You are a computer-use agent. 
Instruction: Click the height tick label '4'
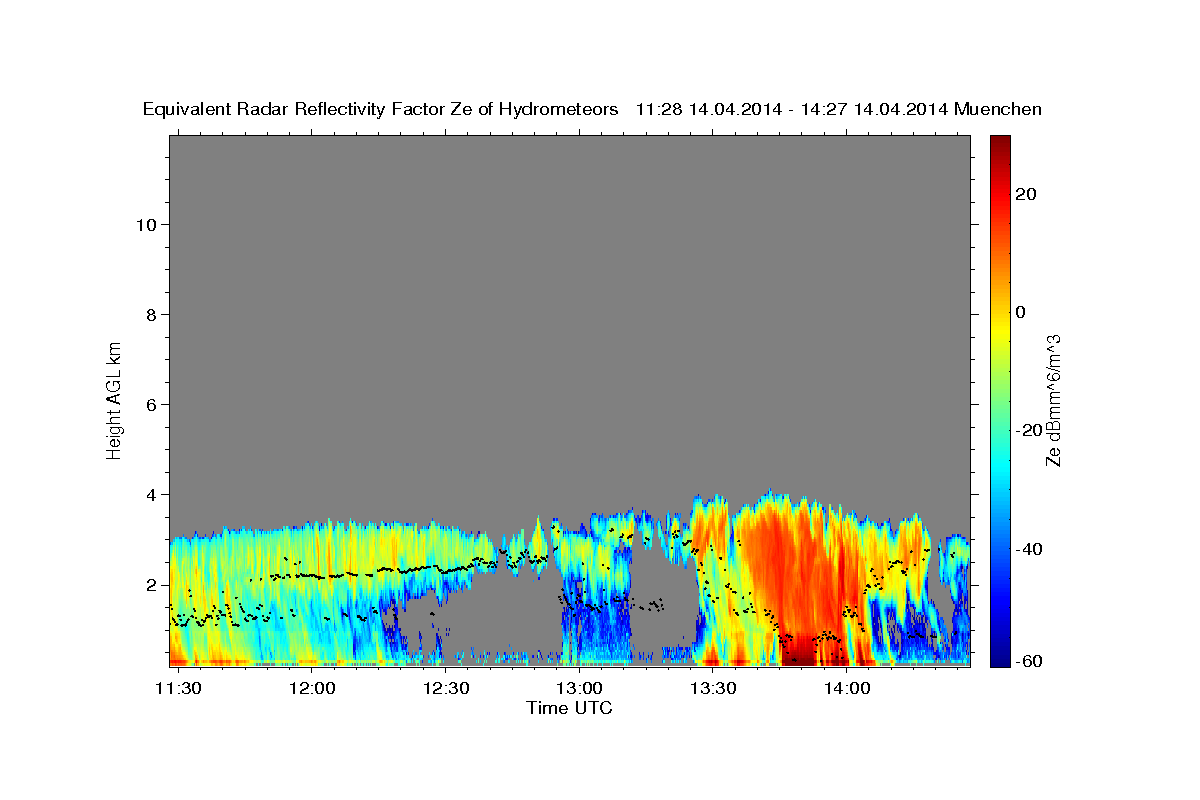pyautogui.click(x=152, y=494)
